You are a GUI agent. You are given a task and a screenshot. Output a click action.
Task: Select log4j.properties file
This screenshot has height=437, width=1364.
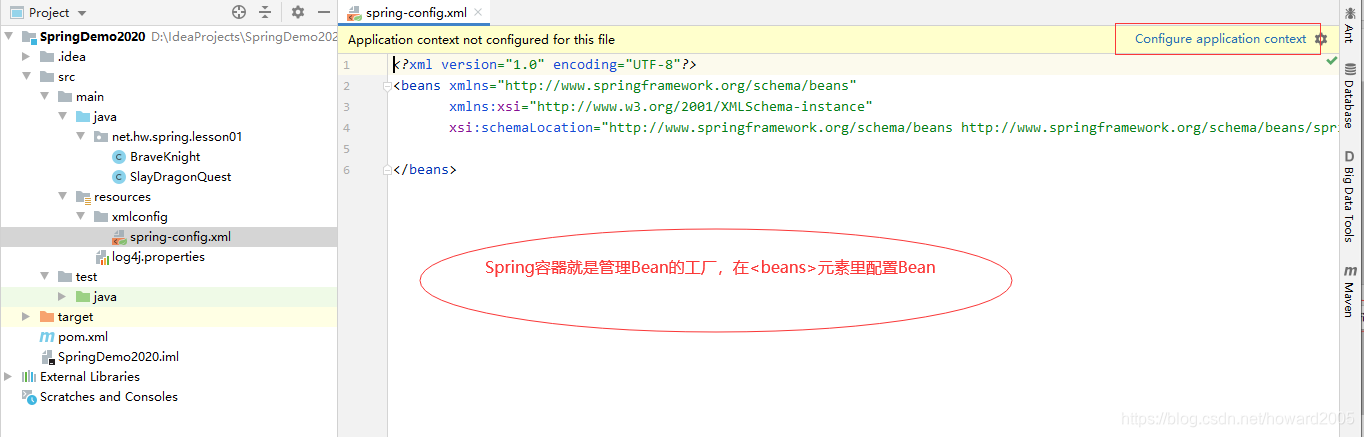coord(158,257)
